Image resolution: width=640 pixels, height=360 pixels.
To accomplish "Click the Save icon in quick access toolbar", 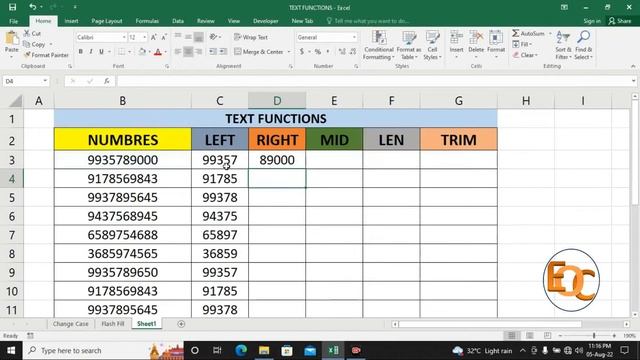I will [x=12, y=7].
